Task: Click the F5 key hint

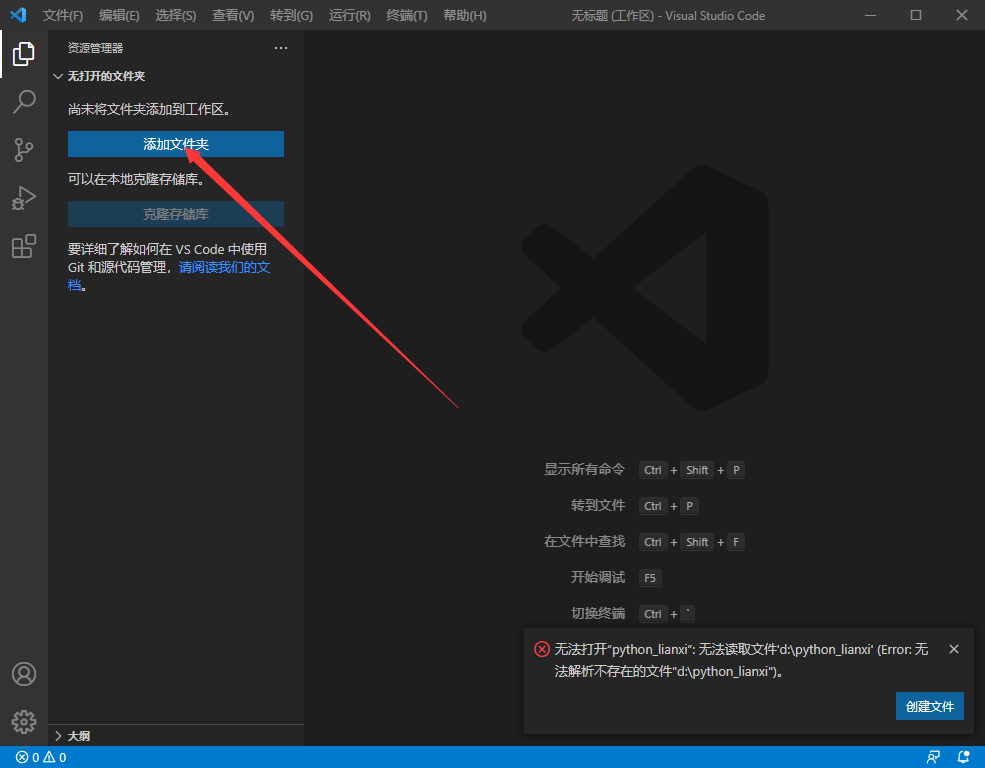Action: 650,578
